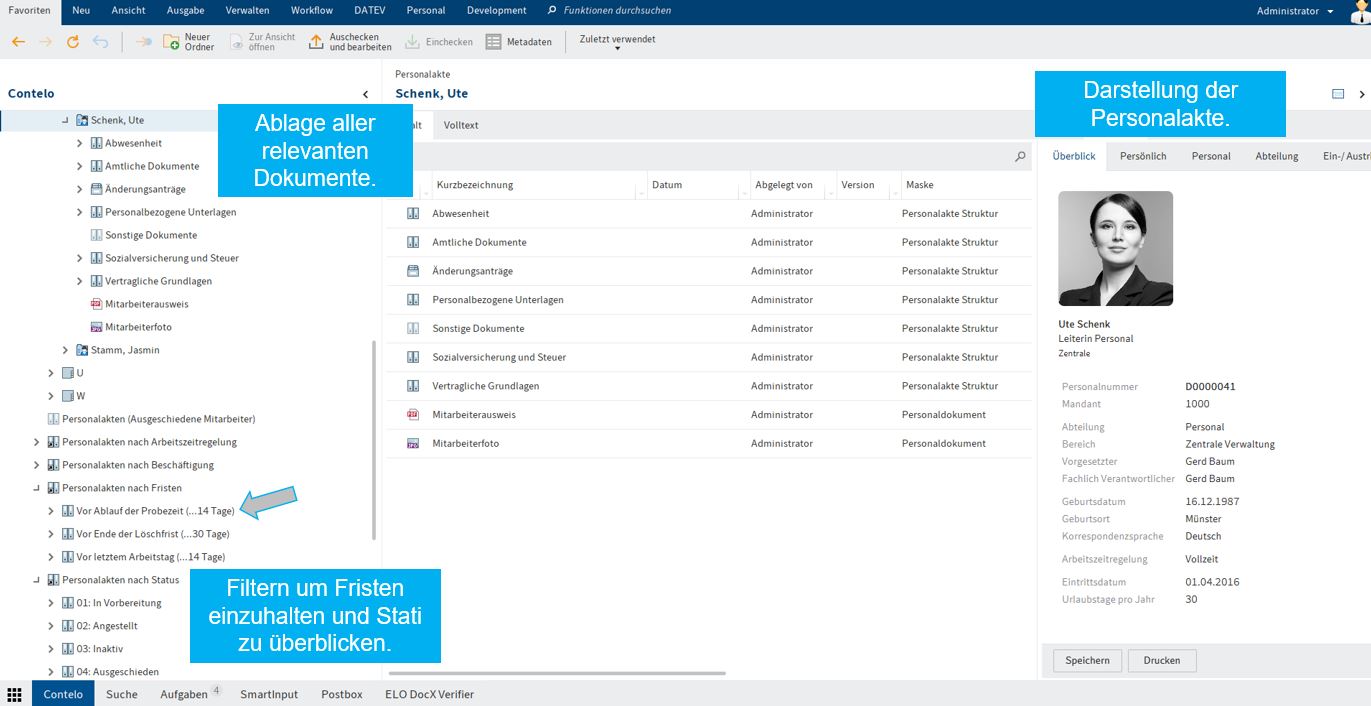Screen dimensions: 1371x706
Task: Click the Schenk, Ute personnel file icon
Action: (x=82, y=120)
